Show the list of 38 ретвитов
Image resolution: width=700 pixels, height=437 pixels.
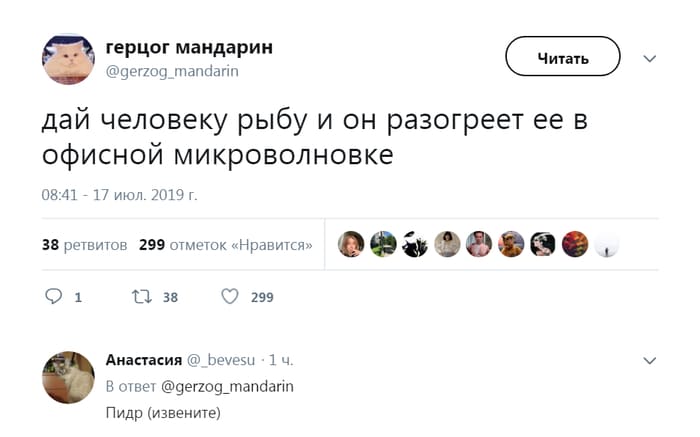coord(84,245)
